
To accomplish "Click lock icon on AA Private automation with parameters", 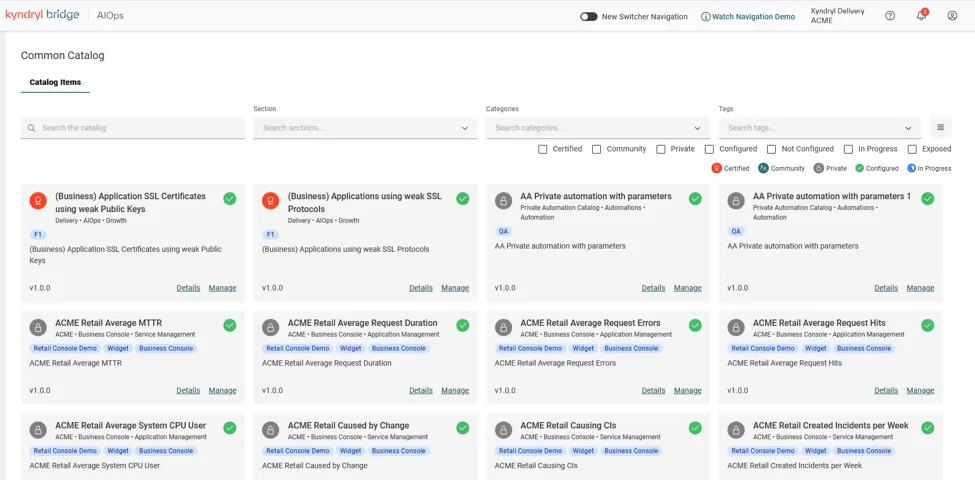I will click(x=503, y=200).
